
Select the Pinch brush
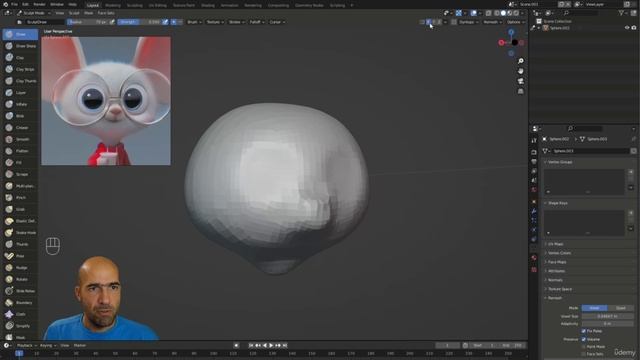[20, 198]
